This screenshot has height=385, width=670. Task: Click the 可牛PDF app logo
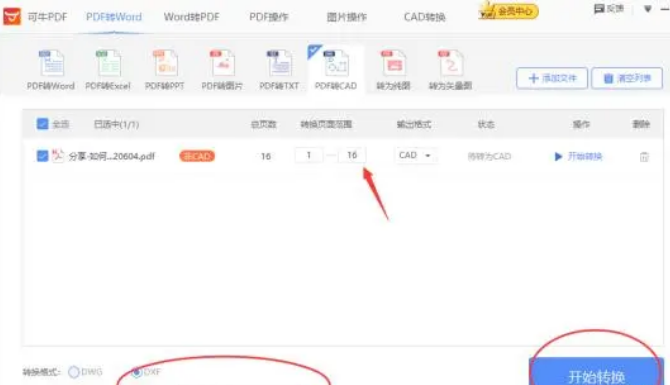pyautogui.click(x=12, y=17)
